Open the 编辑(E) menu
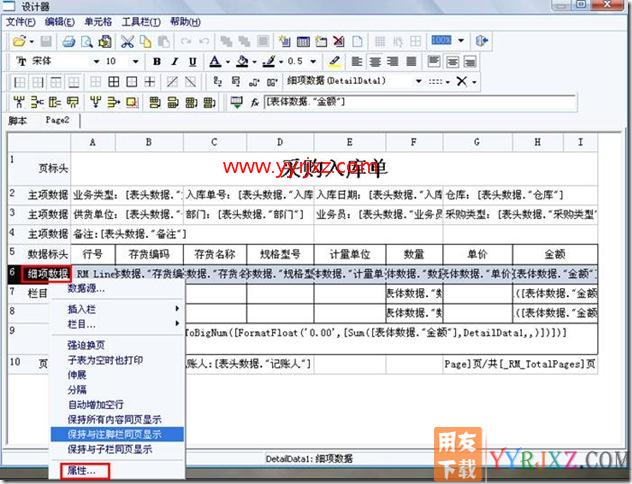 [60, 22]
